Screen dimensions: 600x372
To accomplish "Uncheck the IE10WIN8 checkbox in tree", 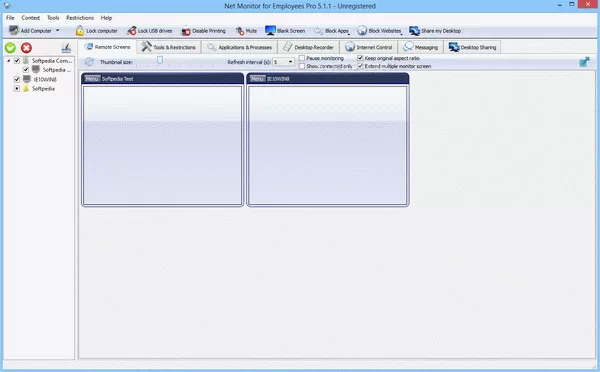I will (17, 79).
